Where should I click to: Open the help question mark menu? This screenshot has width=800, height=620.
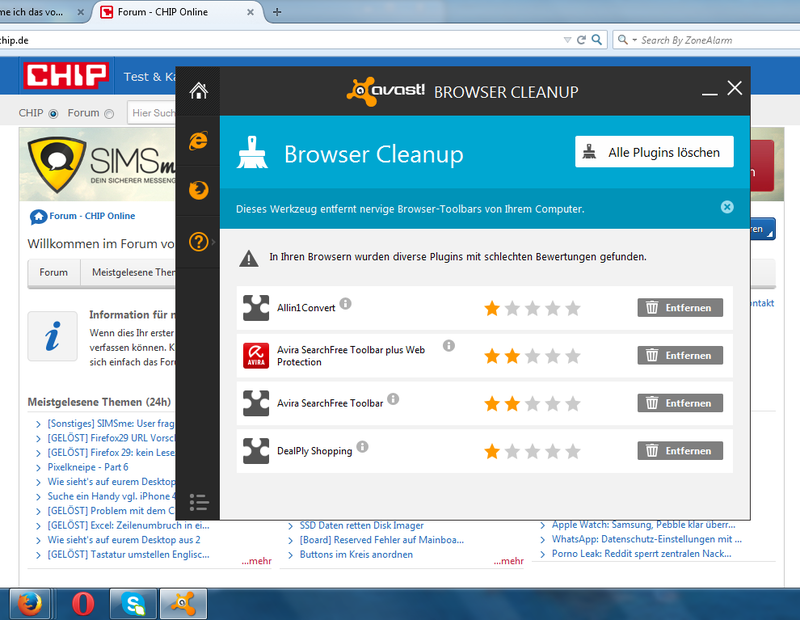(x=198, y=241)
